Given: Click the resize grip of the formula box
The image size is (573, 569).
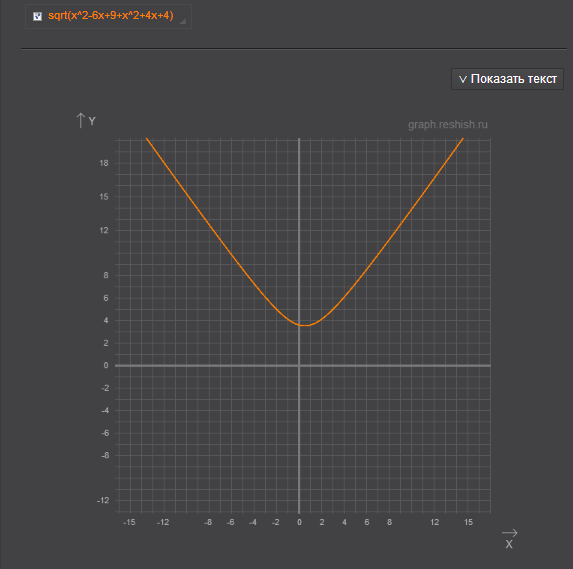Looking at the screenshot, I should (x=183, y=22).
